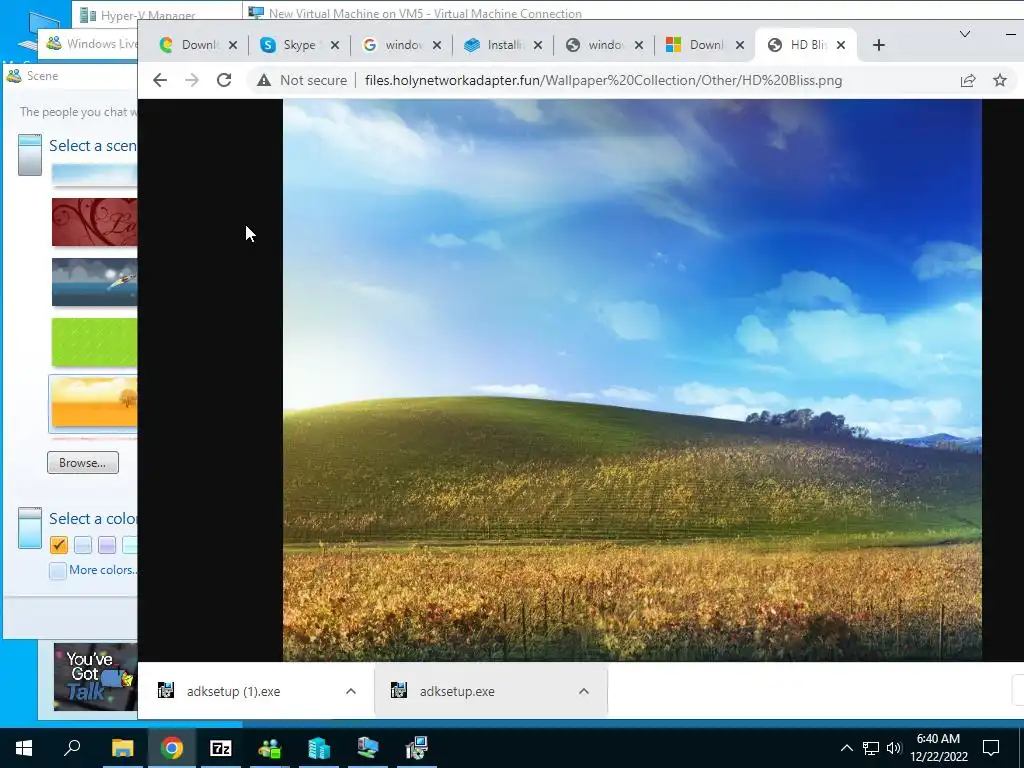Open the notification center icon
This screenshot has height=768, width=1024.
point(991,748)
